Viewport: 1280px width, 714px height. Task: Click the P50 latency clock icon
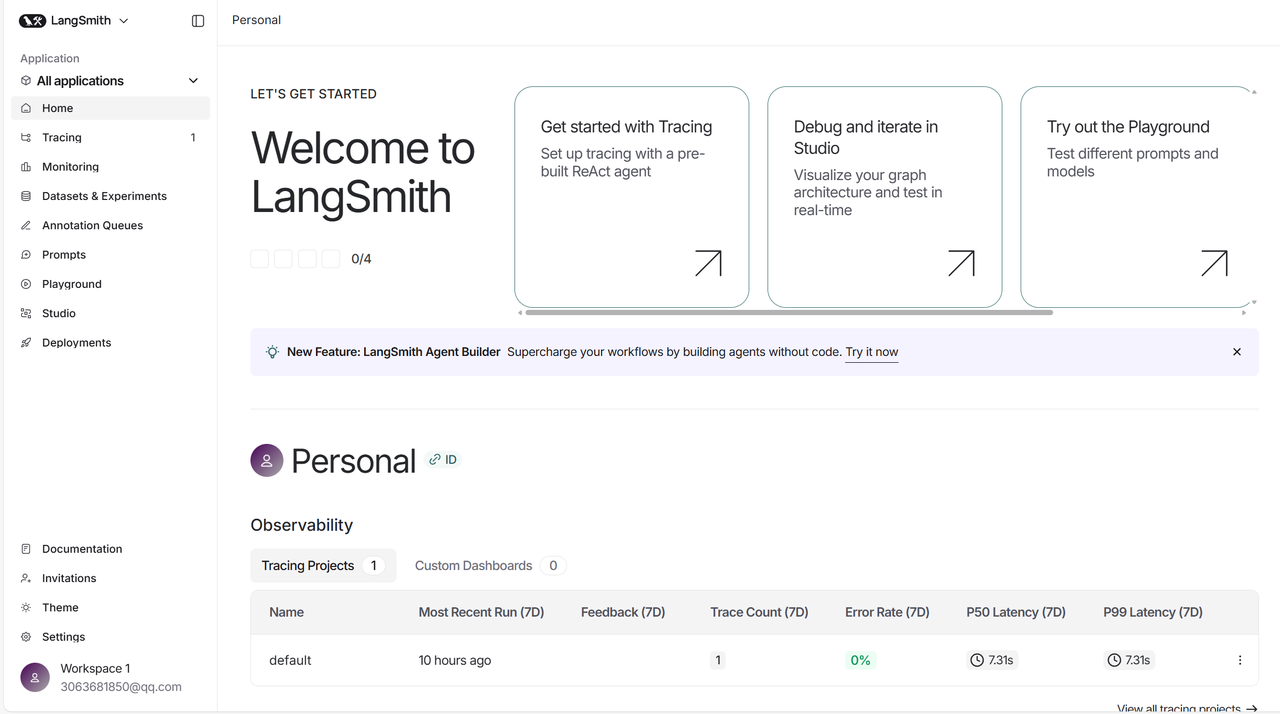[x=977, y=660]
